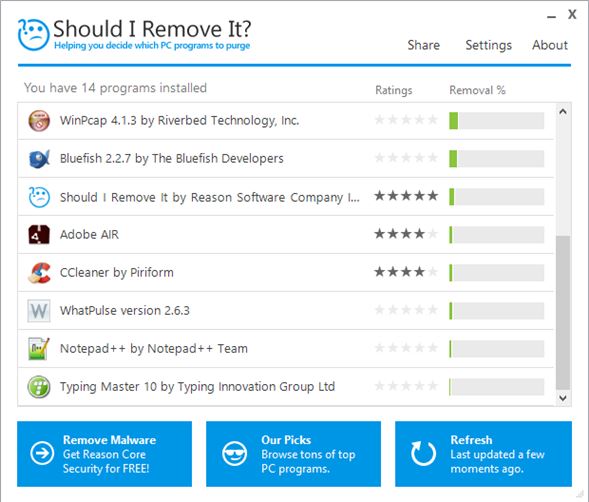This screenshot has width=589, height=502.
Task: Minimize the Should I Remove It window
Action: 551,17
